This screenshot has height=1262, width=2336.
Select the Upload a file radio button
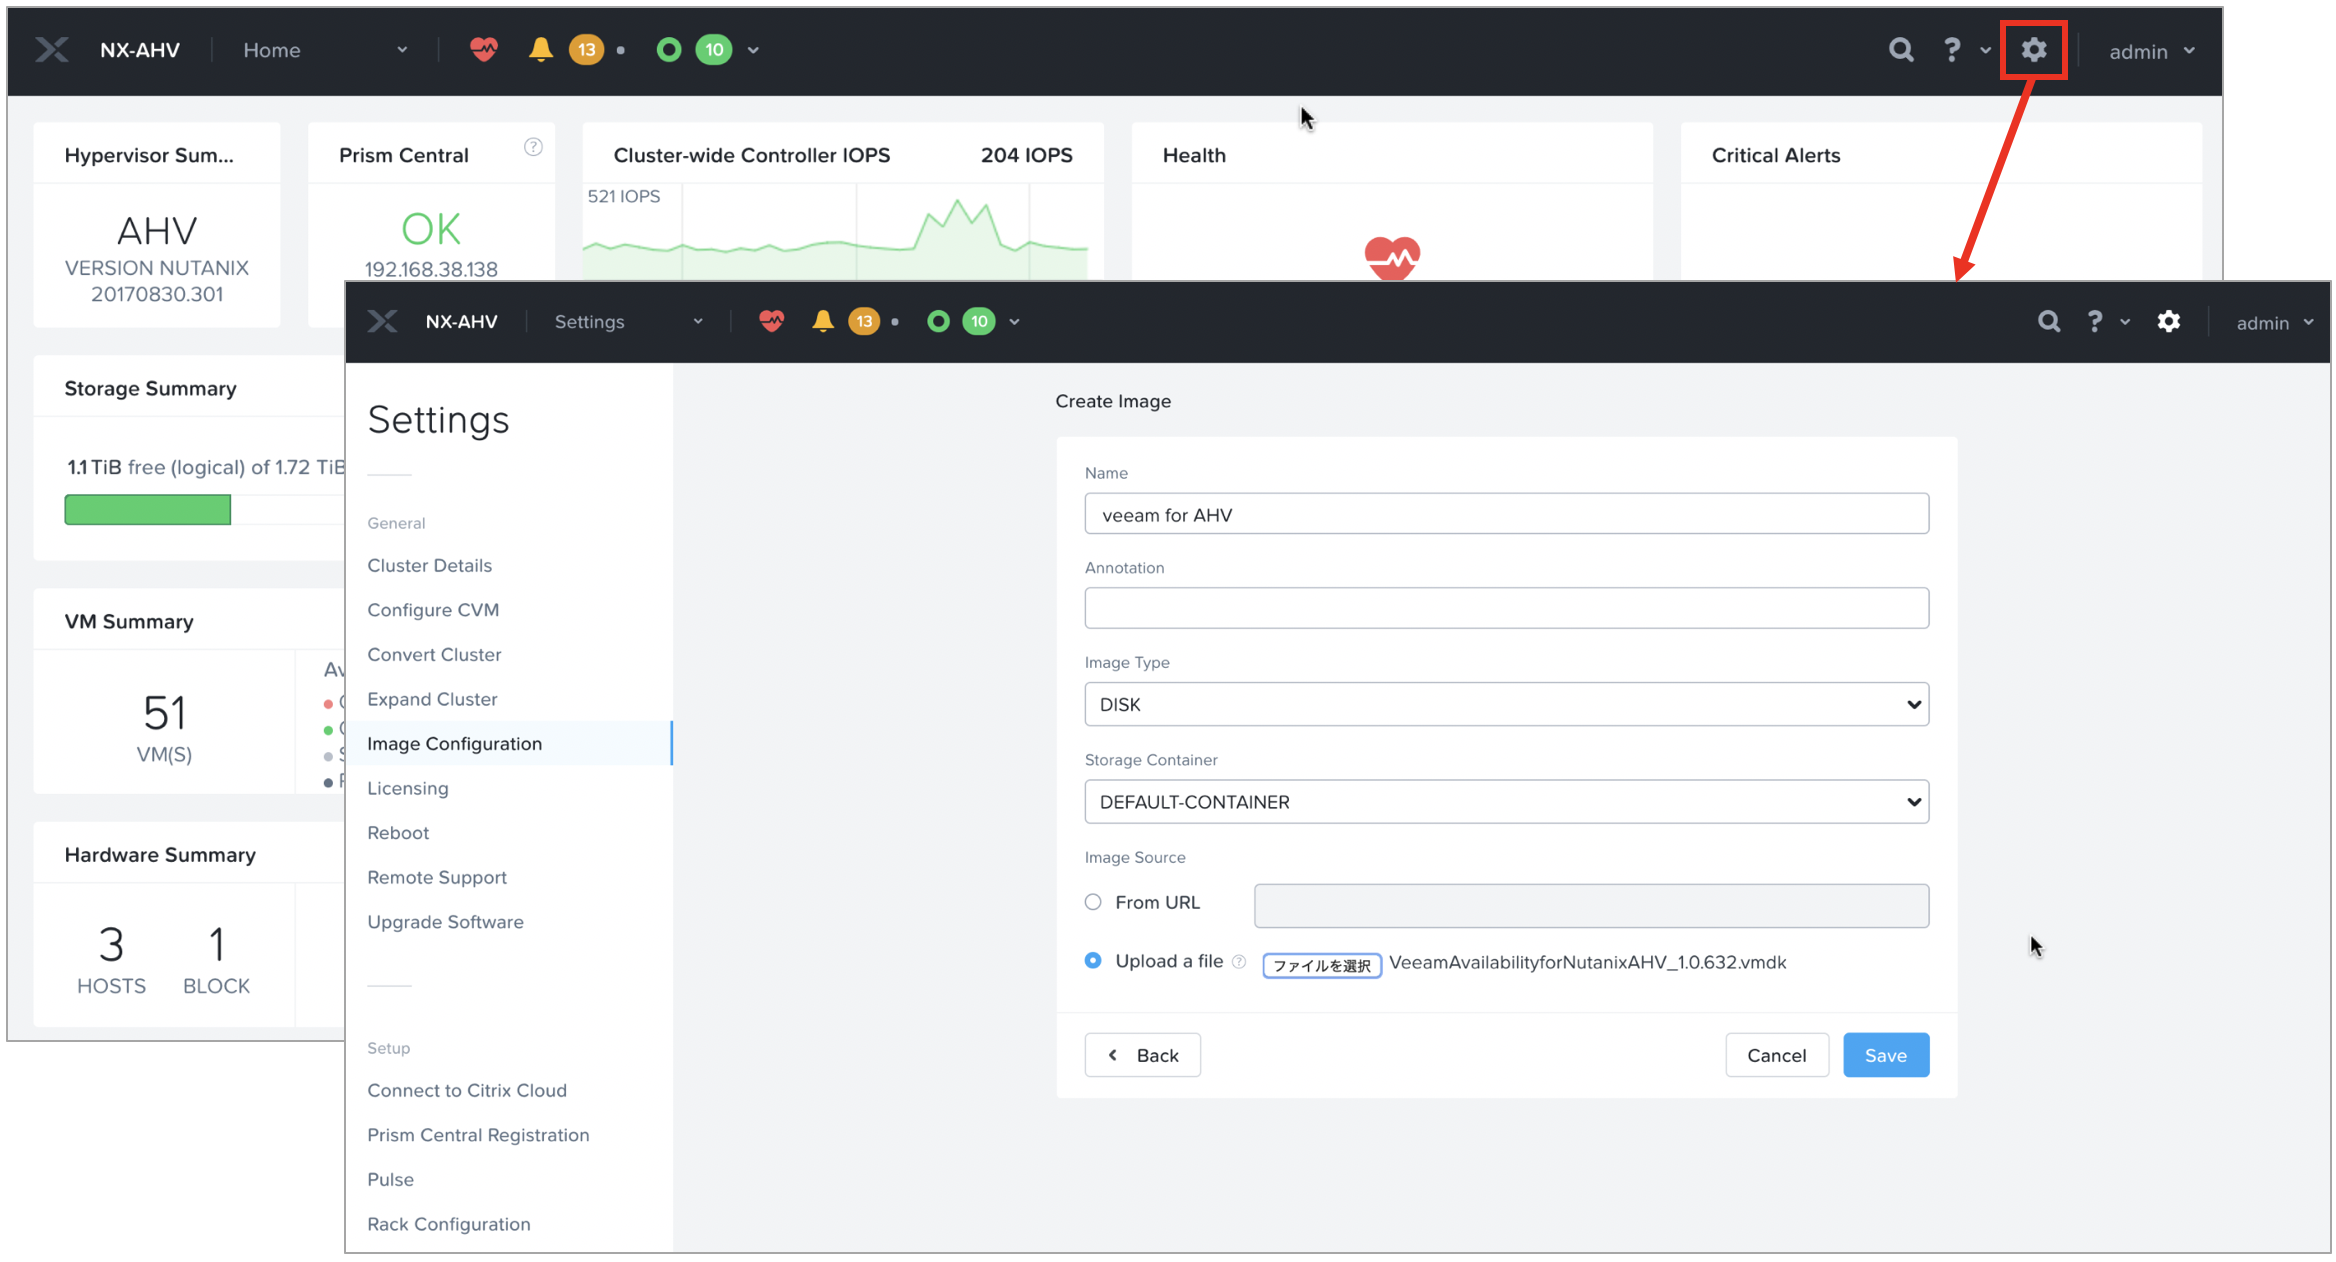[1093, 960]
